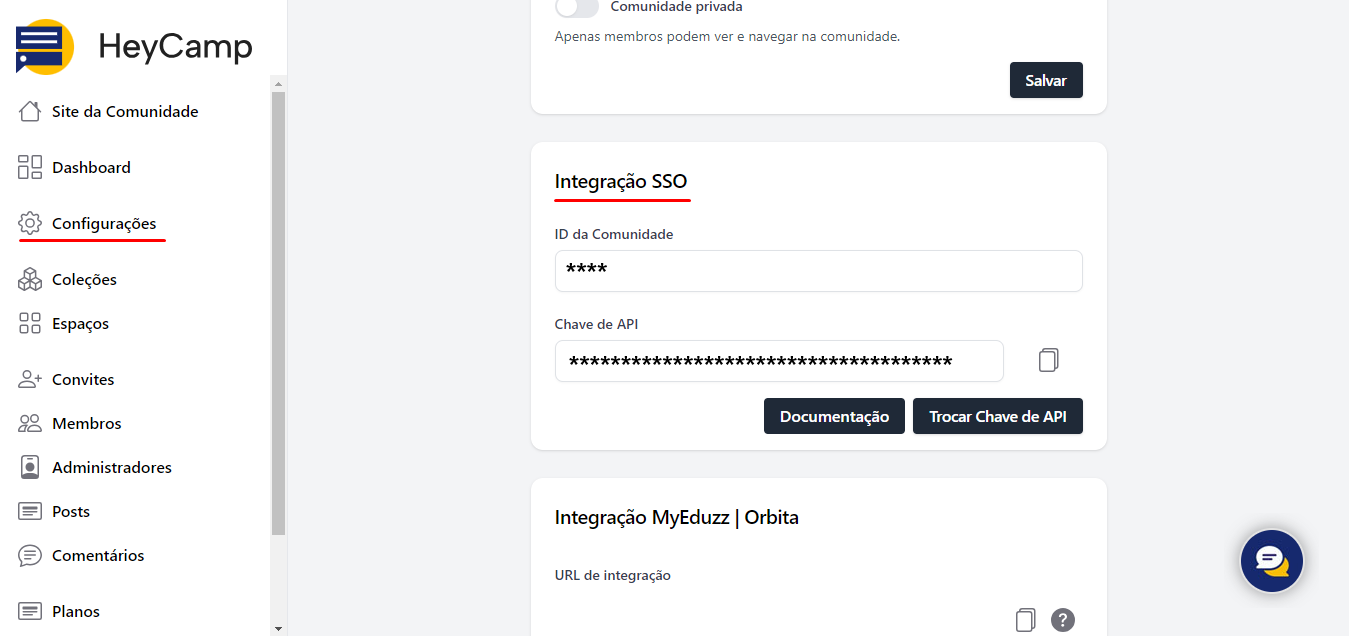Image resolution: width=1349 pixels, height=636 pixels.
Task: Click the help question mark icon
Action: point(1062,620)
